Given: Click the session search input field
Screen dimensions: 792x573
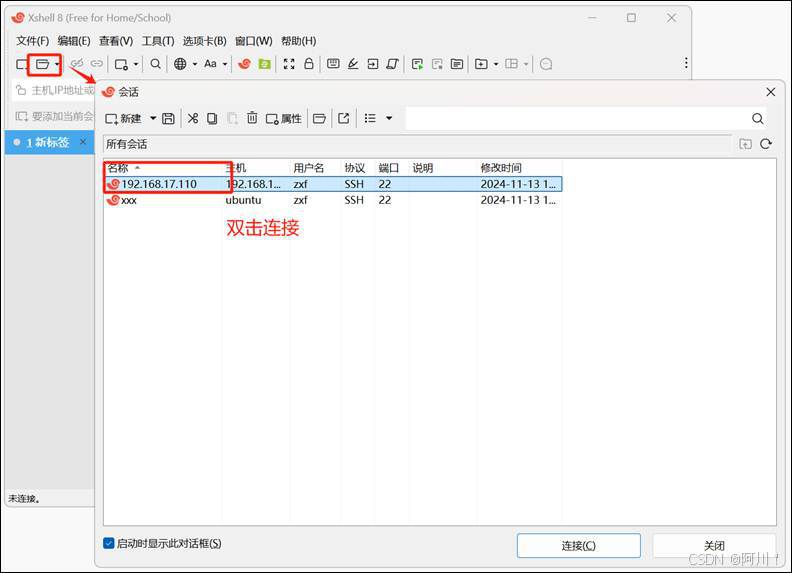Looking at the screenshot, I should pyautogui.click(x=577, y=118).
